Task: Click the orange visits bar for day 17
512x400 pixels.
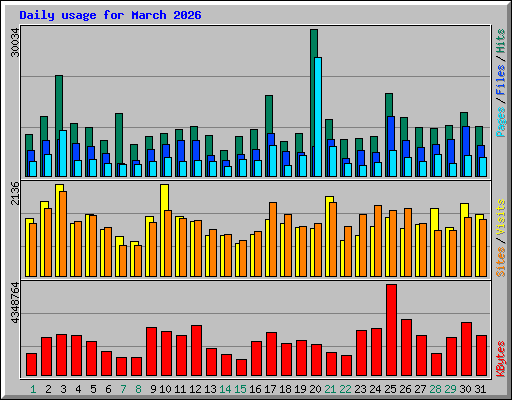Action: point(273,239)
